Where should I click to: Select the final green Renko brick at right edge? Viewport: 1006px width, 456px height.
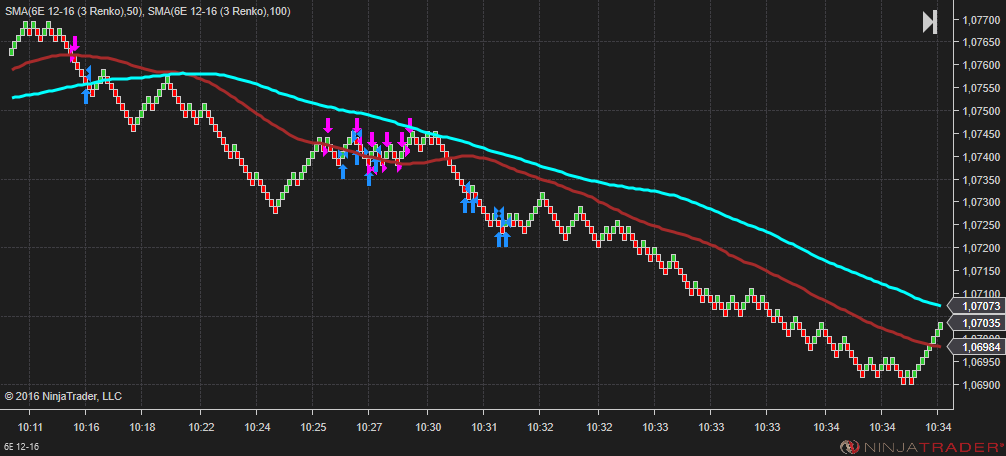[940, 326]
